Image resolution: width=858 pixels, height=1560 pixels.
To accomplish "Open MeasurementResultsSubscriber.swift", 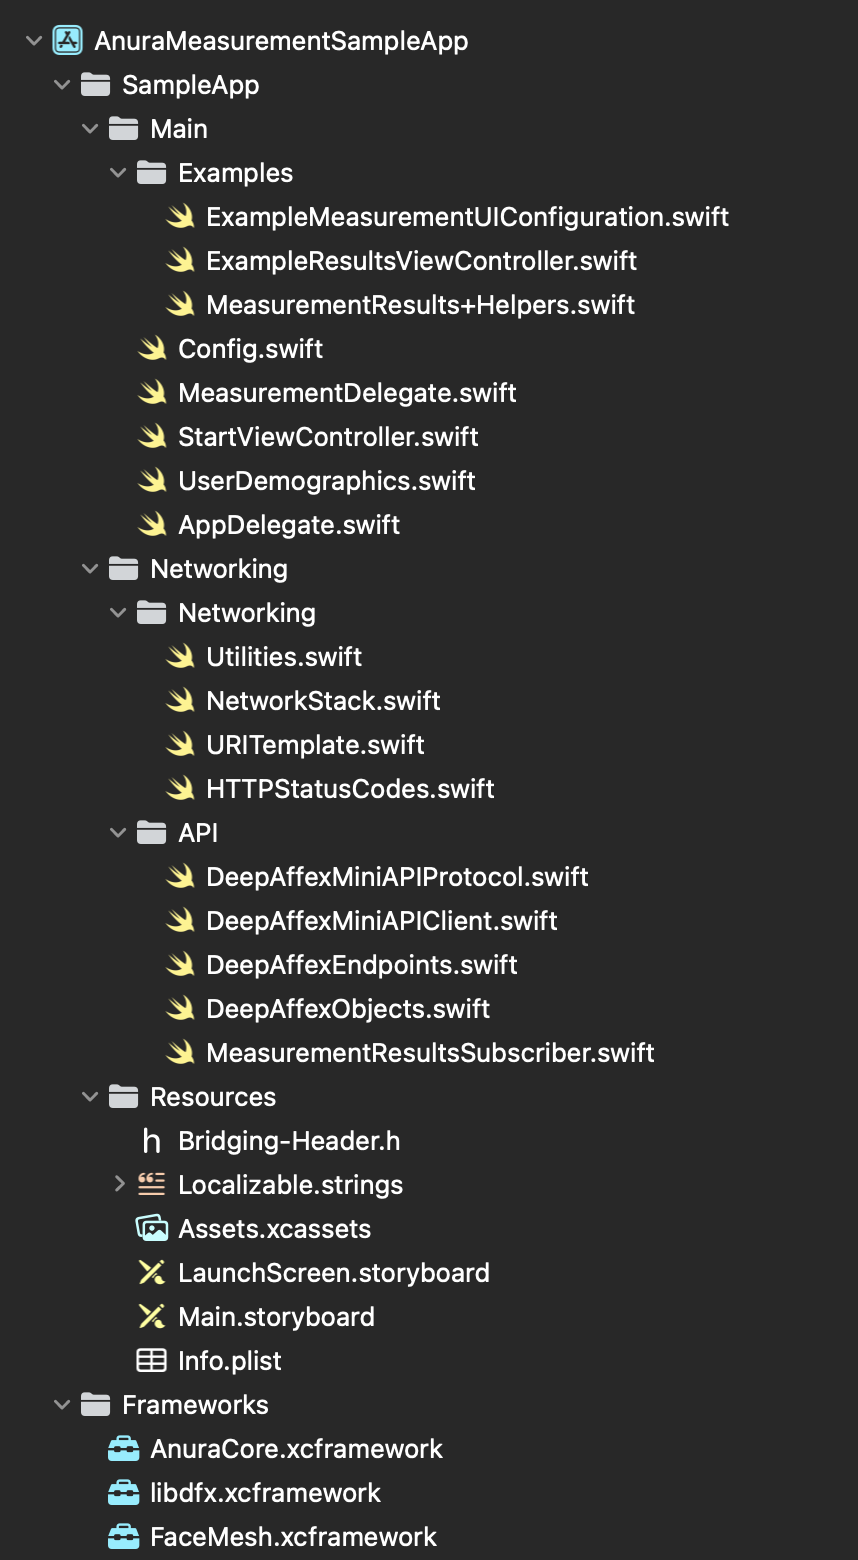I will click(430, 1053).
